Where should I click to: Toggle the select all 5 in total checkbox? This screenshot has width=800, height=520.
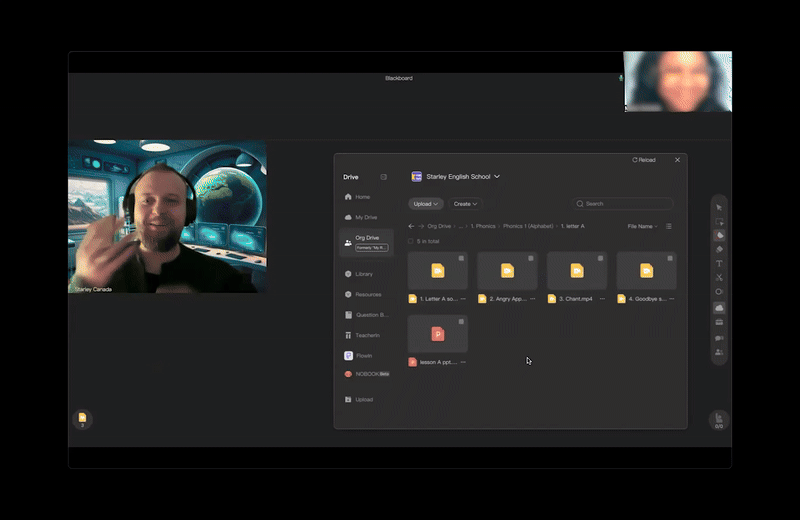coord(410,241)
